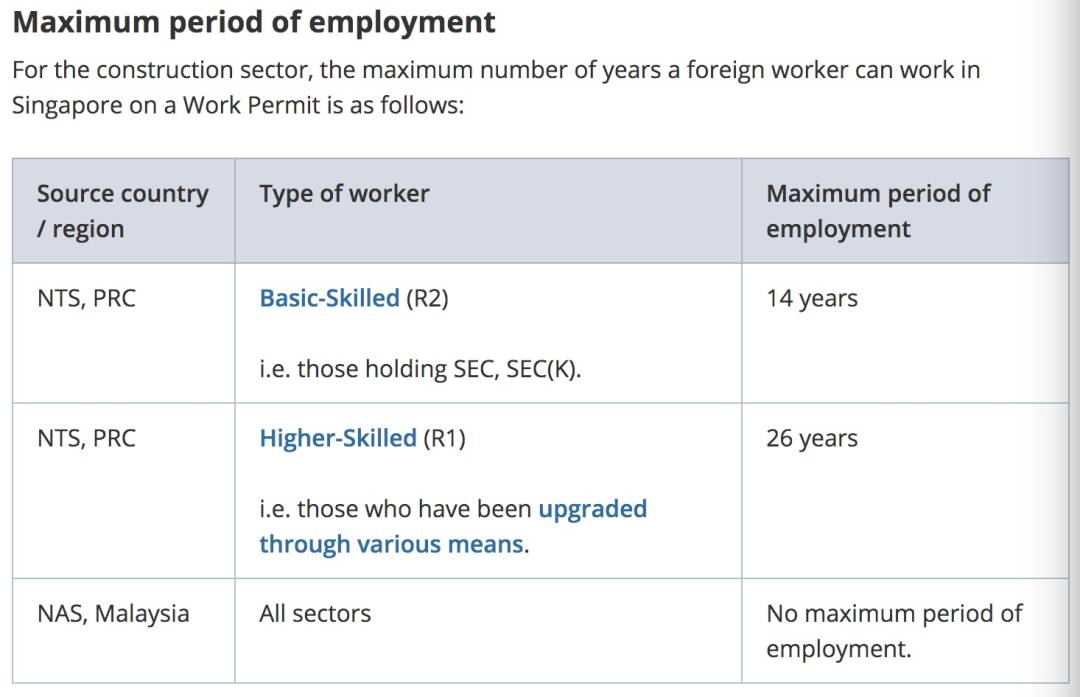Image resolution: width=1080 pixels, height=697 pixels.
Task: Click the "No maximum period of employment." cell
Action: (893, 630)
